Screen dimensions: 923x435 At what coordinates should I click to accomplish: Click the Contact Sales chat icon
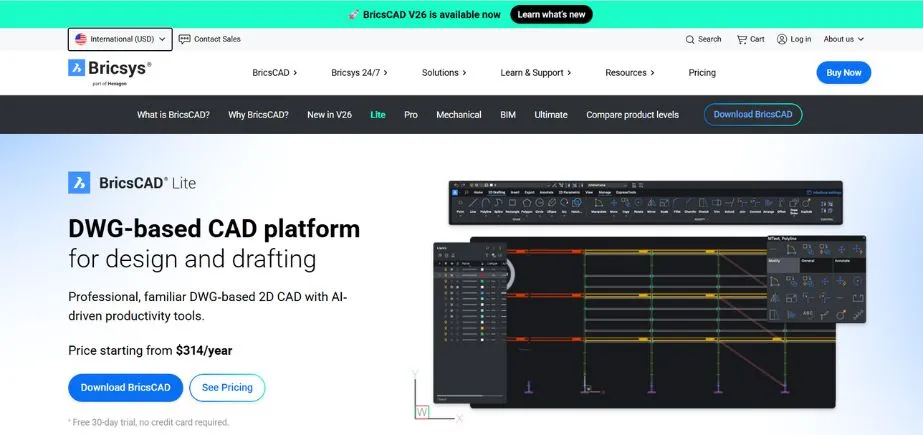click(x=184, y=39)
